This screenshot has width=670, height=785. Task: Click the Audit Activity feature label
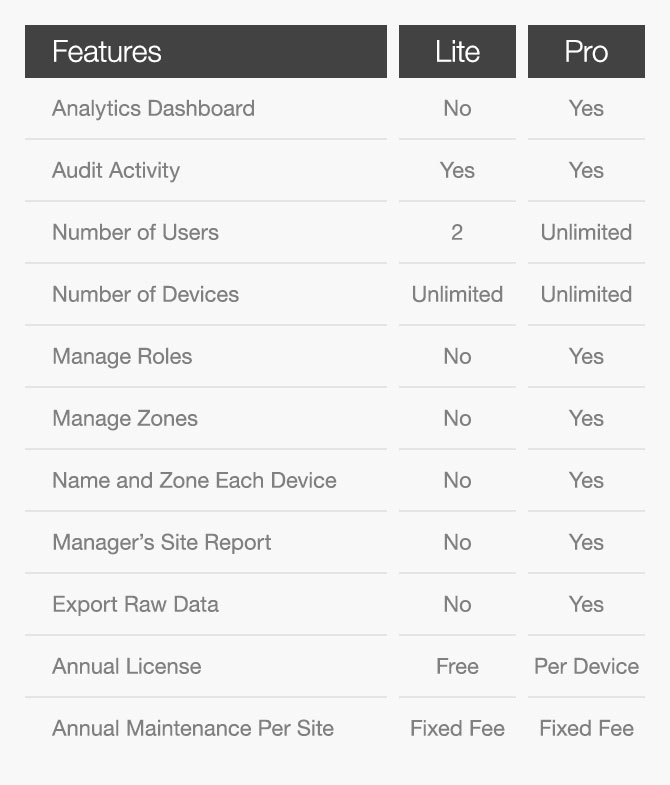point(116,170)
